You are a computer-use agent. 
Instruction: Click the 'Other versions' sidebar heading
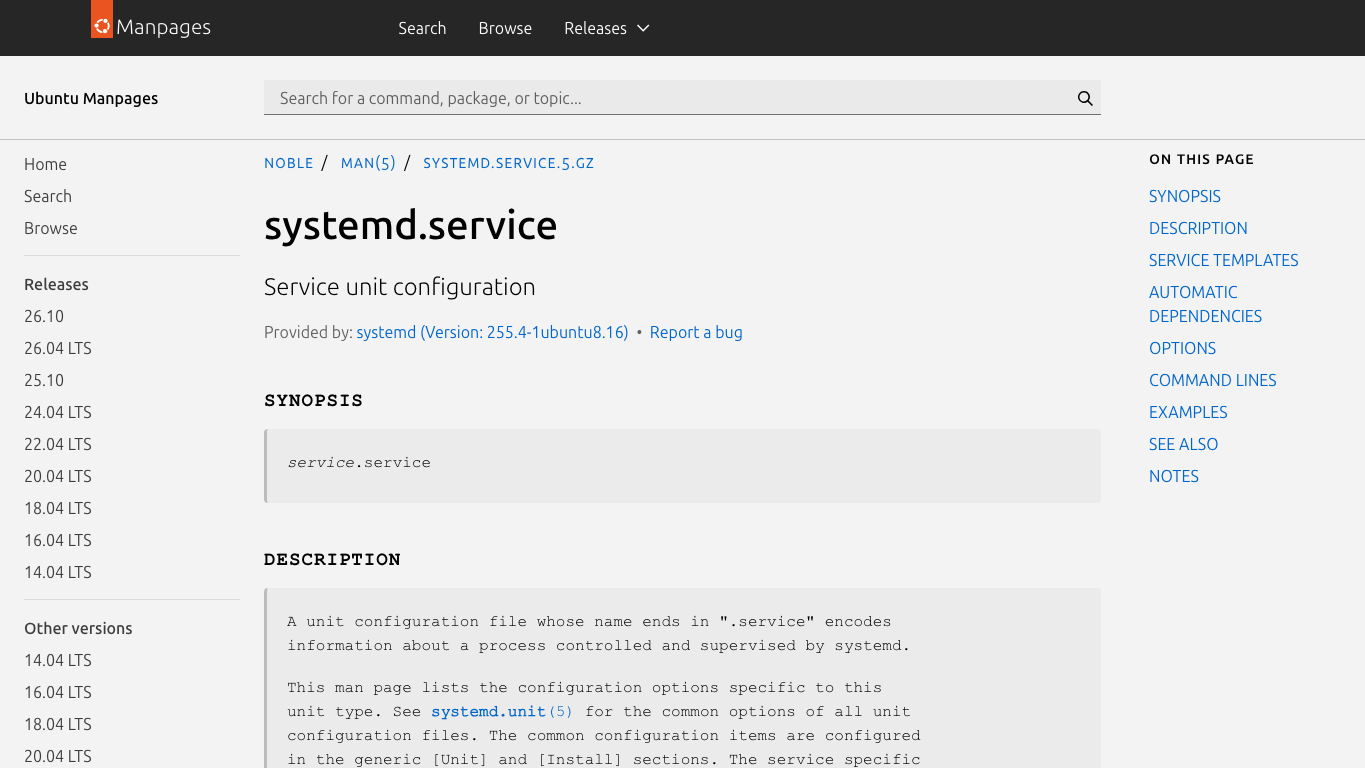coord(78,628)
